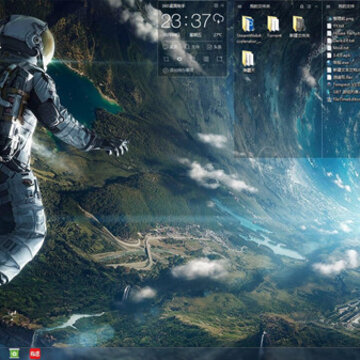The width and height of the screenshot is (360, 360).
Task: Click the weather cloud icon beside the clock
Action: (218, 19)
